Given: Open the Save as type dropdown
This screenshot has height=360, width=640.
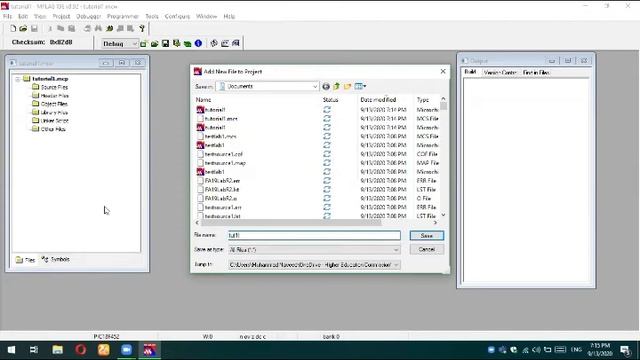Looking at the screenshot, I should click(314, 249).
